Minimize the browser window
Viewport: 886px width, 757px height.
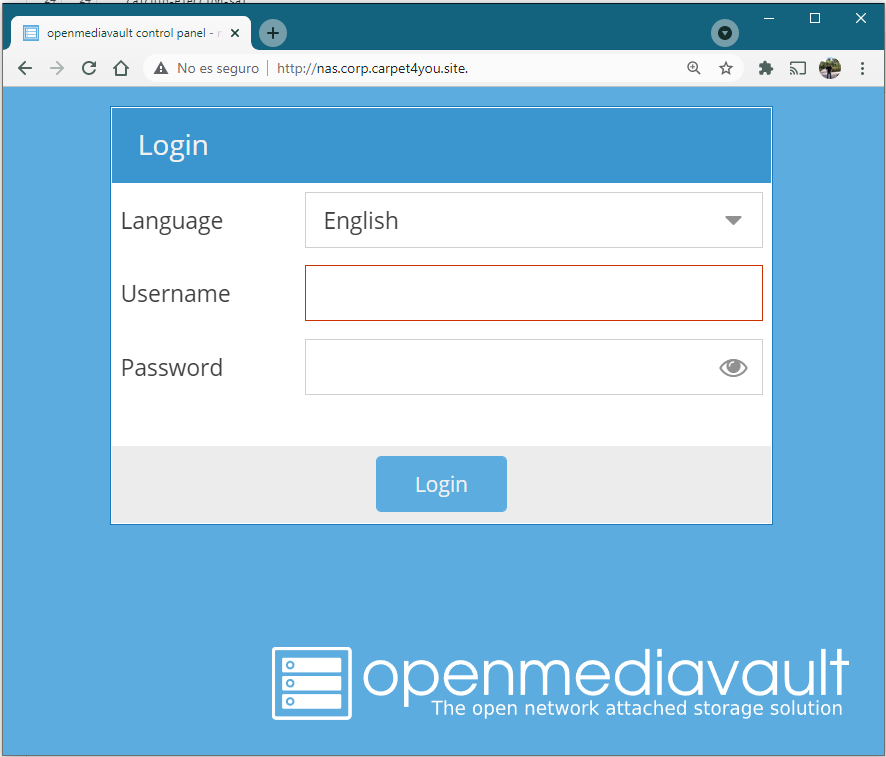(x=769, y=19)
